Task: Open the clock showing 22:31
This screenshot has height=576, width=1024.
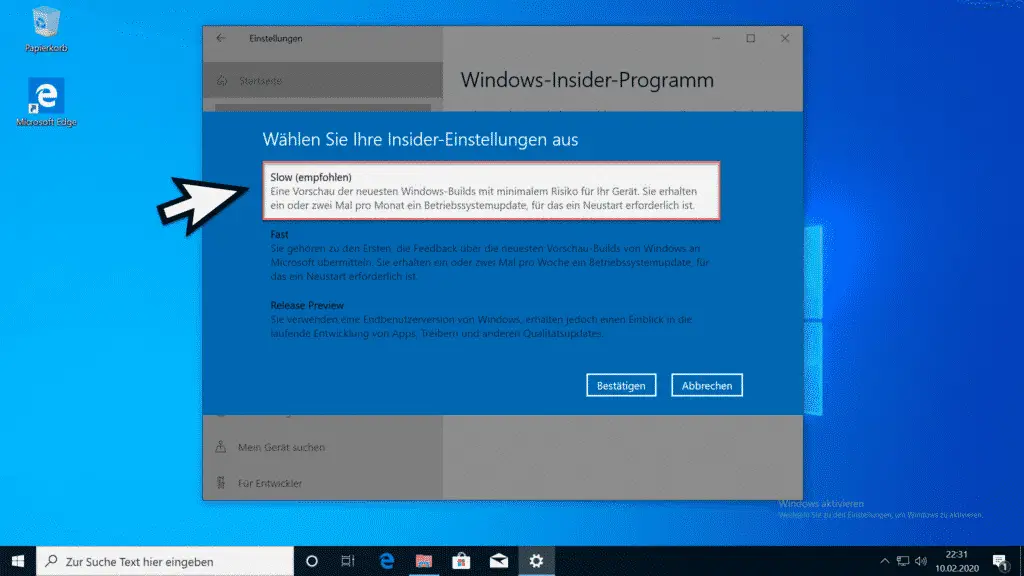Action: point(957,561)
